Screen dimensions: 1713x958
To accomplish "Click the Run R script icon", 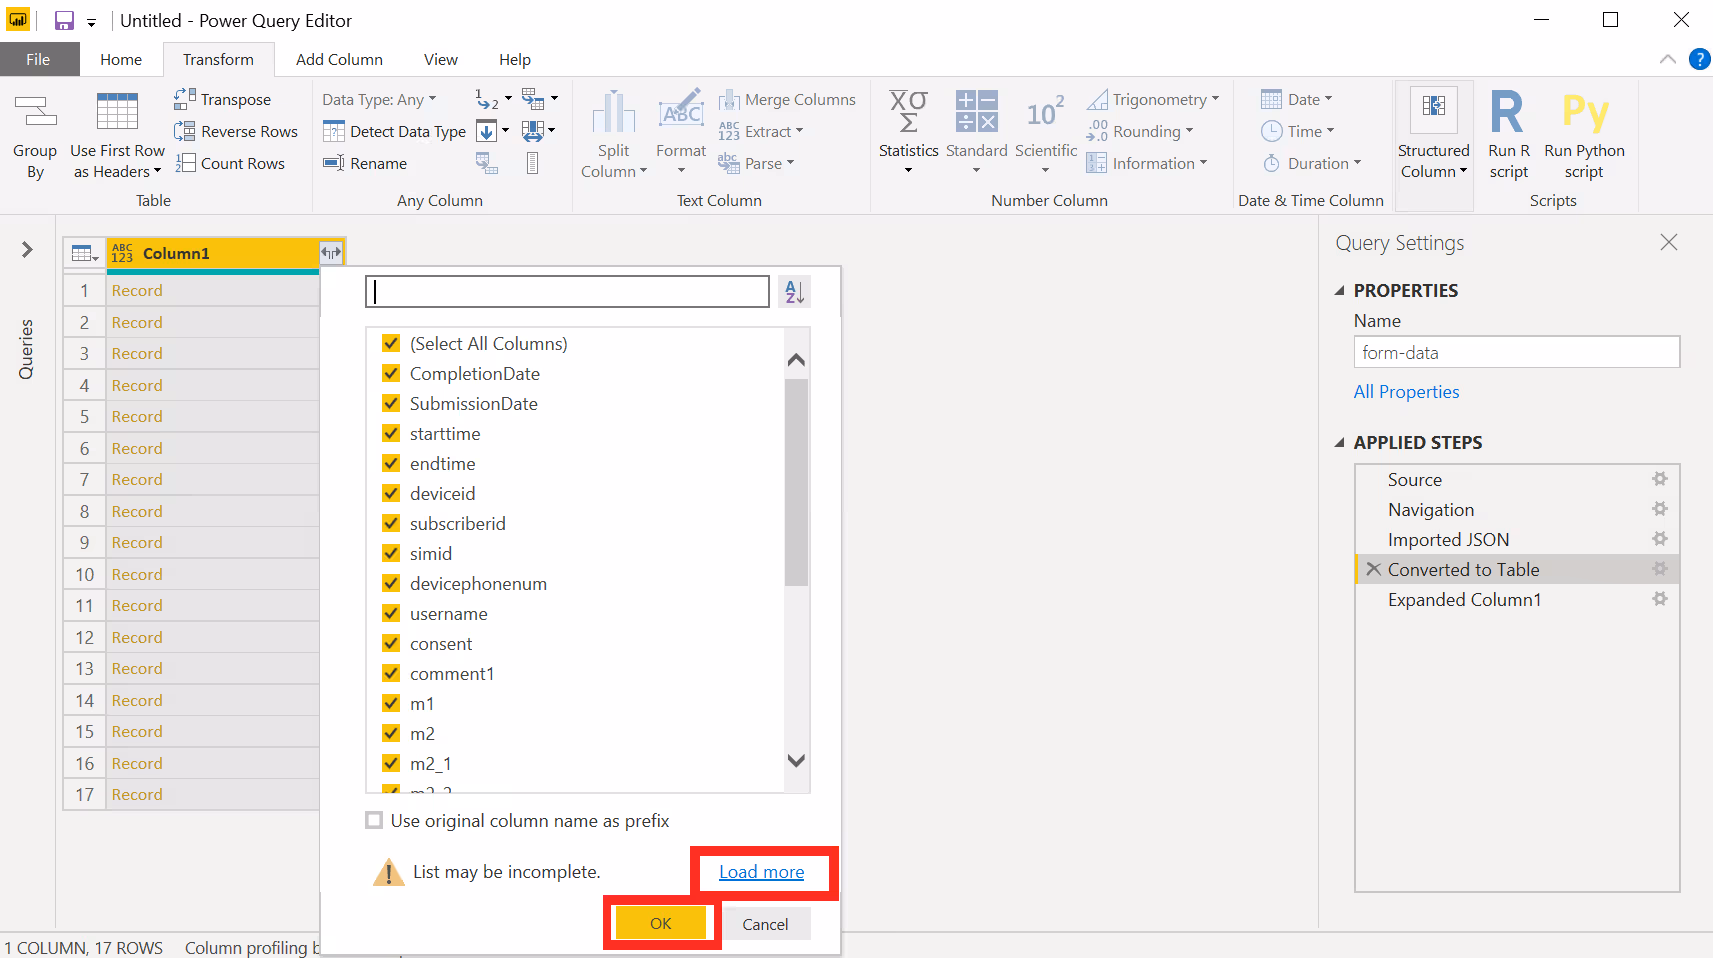I will (x=1508, y=112).
